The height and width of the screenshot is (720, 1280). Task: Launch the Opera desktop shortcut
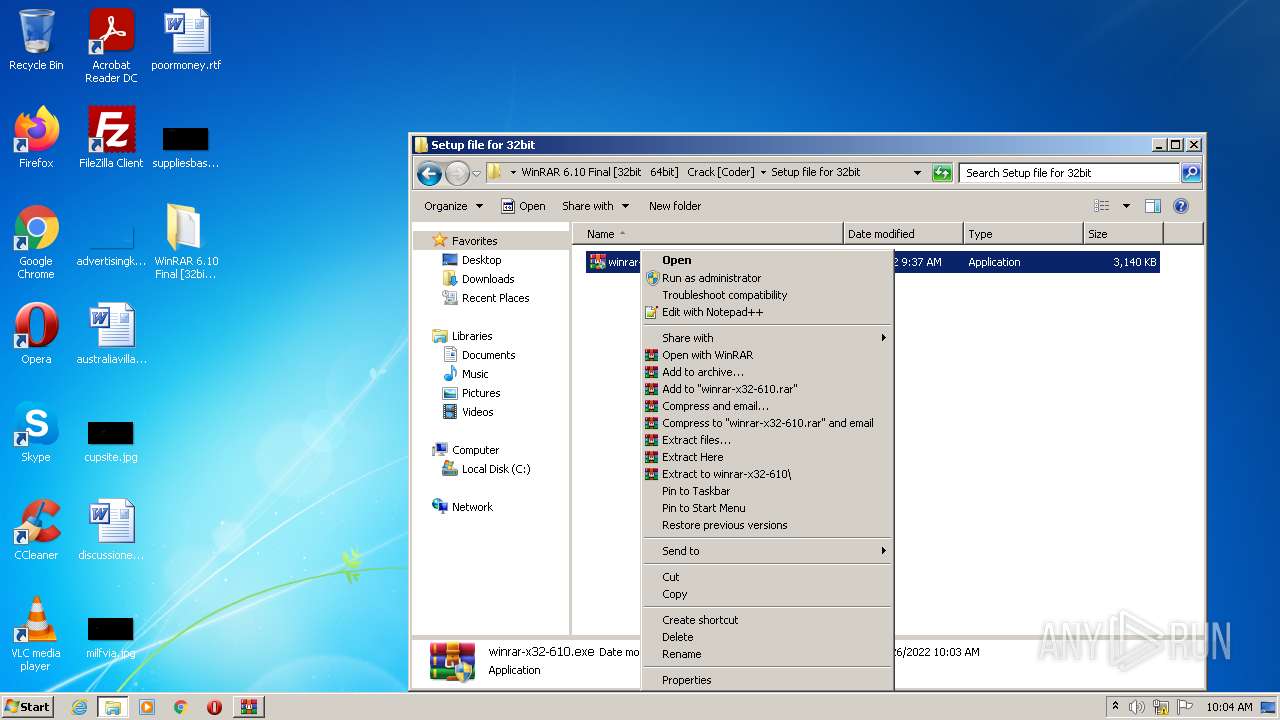click(x=36, y=334)
